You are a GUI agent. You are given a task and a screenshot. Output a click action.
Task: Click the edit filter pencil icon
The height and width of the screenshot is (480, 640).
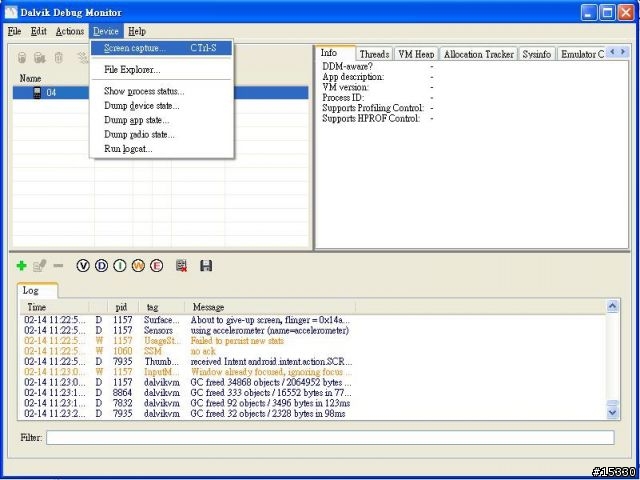pos(40,266)
